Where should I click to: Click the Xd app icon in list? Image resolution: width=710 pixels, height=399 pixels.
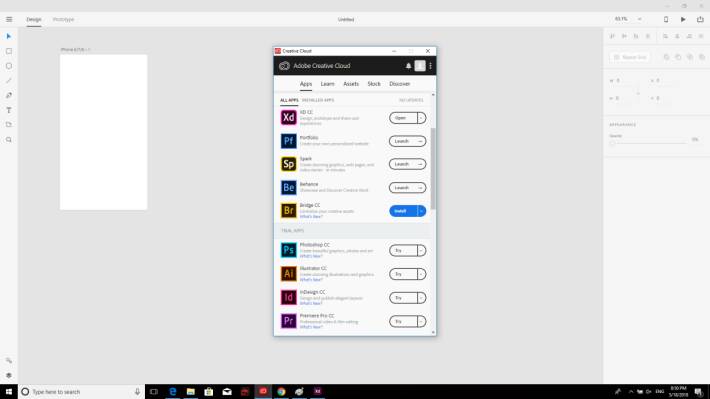click(x=288, y=118)
